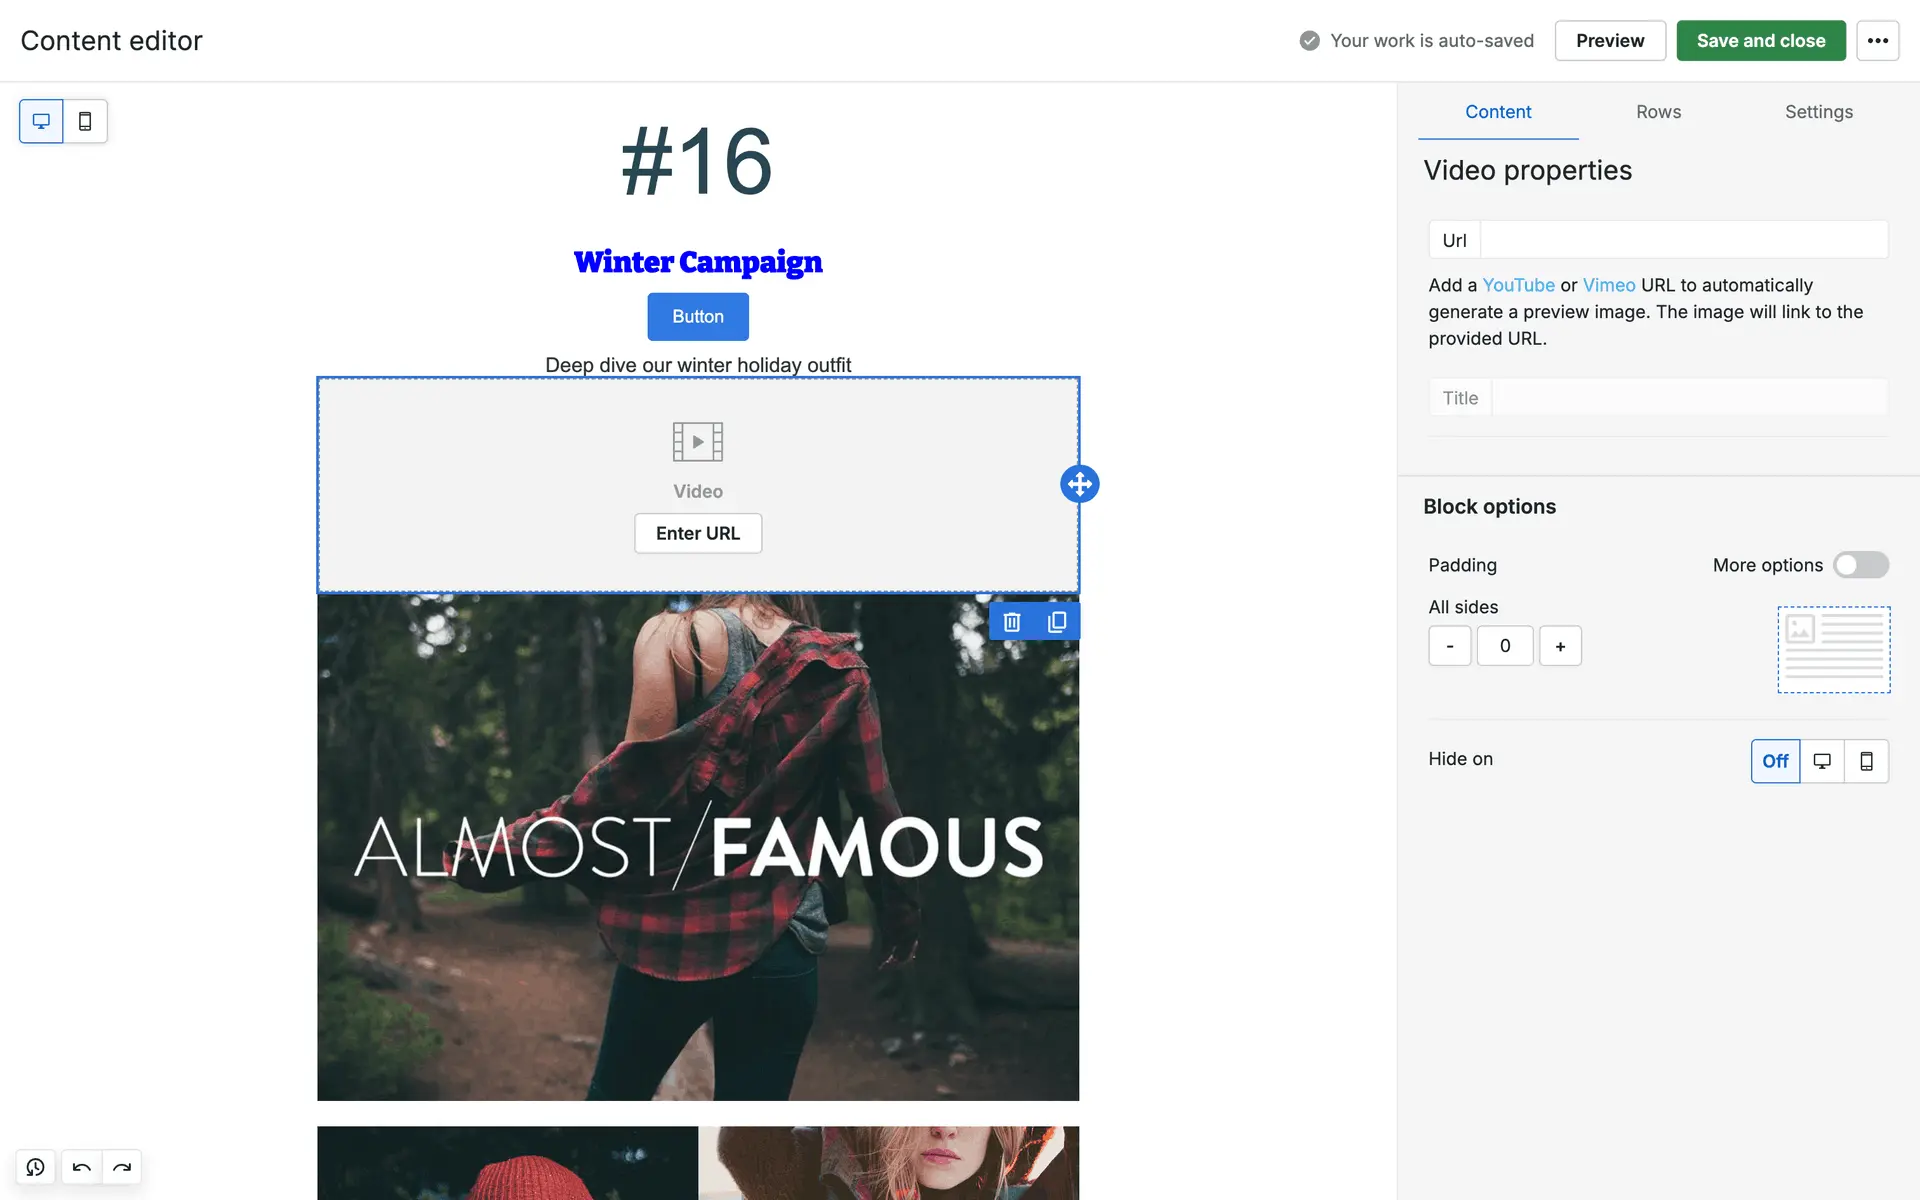The width and height of the screenshot is (1920, 1200).
Task: Open the three-dot more actions menu
Action: pyautogui.click(x=1877, y=41)
